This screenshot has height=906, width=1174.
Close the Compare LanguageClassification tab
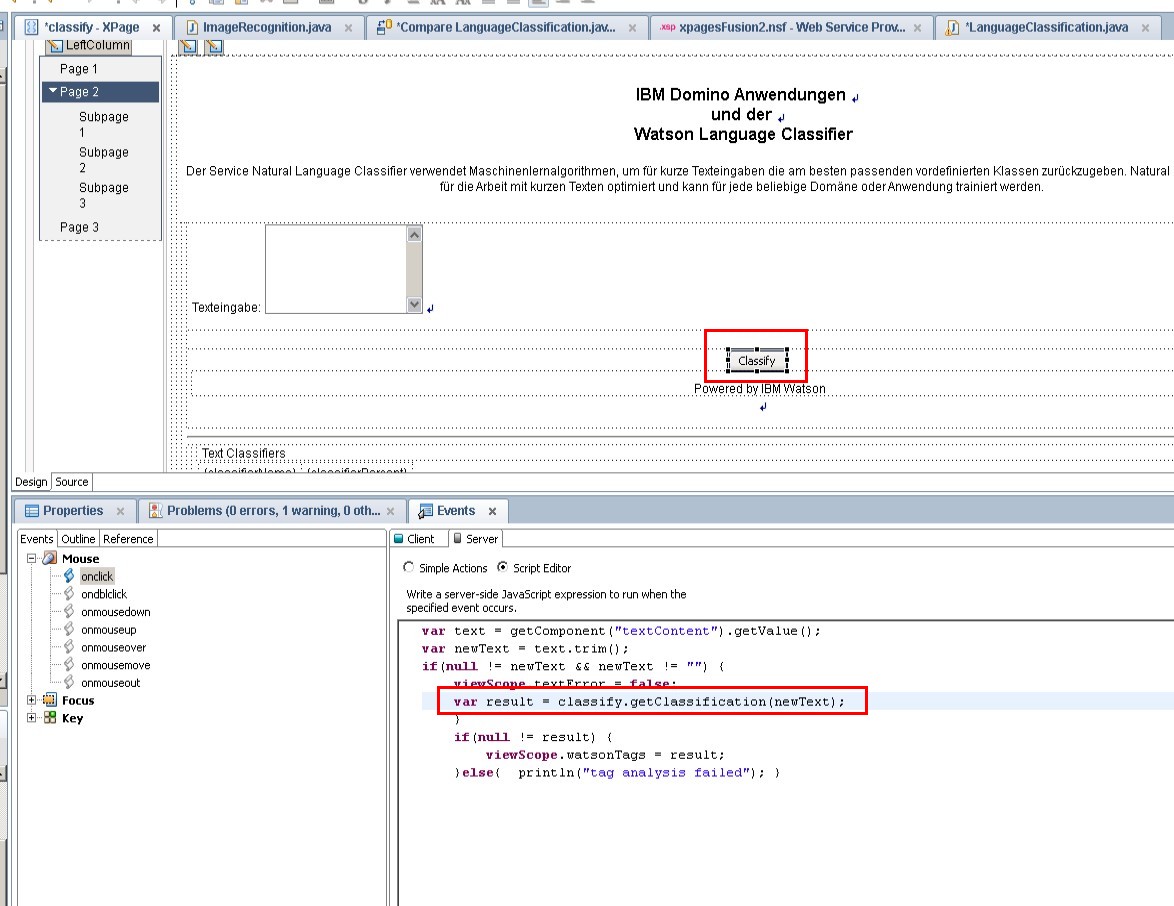(633, 28)
